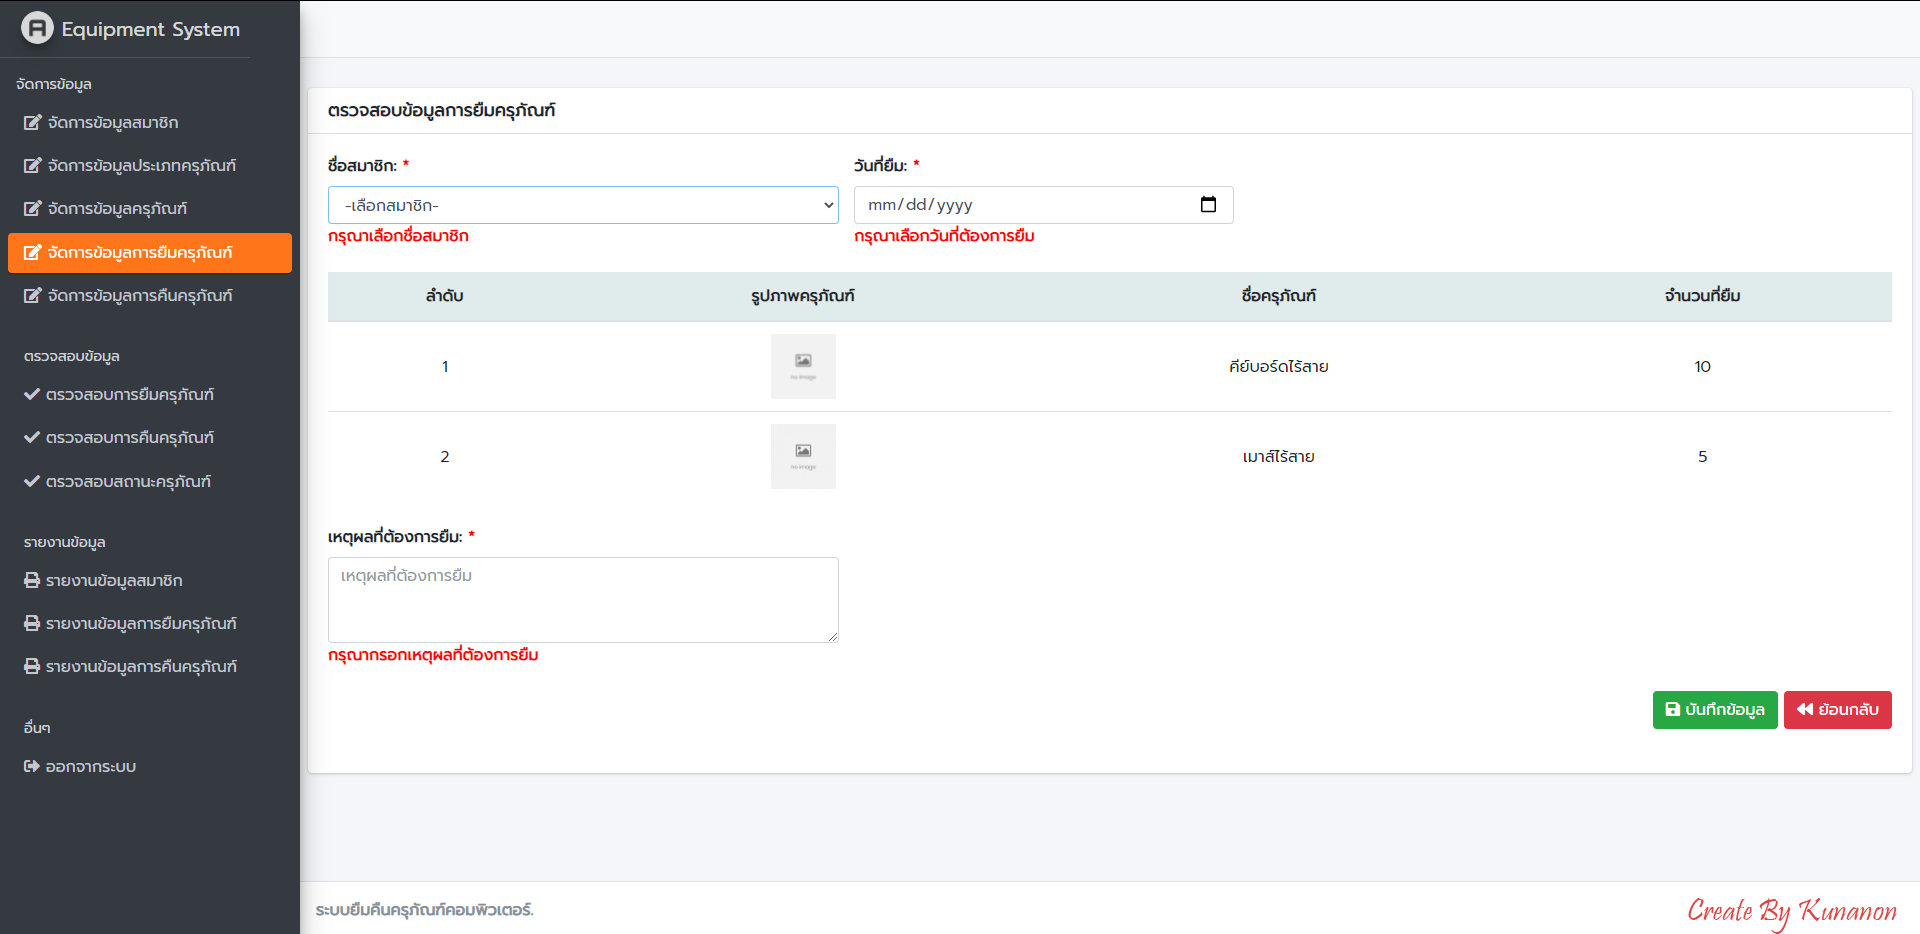1920x934 pixels.
Task: Click the Equipment System logo icon
Action: pyautogui.click(x=37, y=28)
